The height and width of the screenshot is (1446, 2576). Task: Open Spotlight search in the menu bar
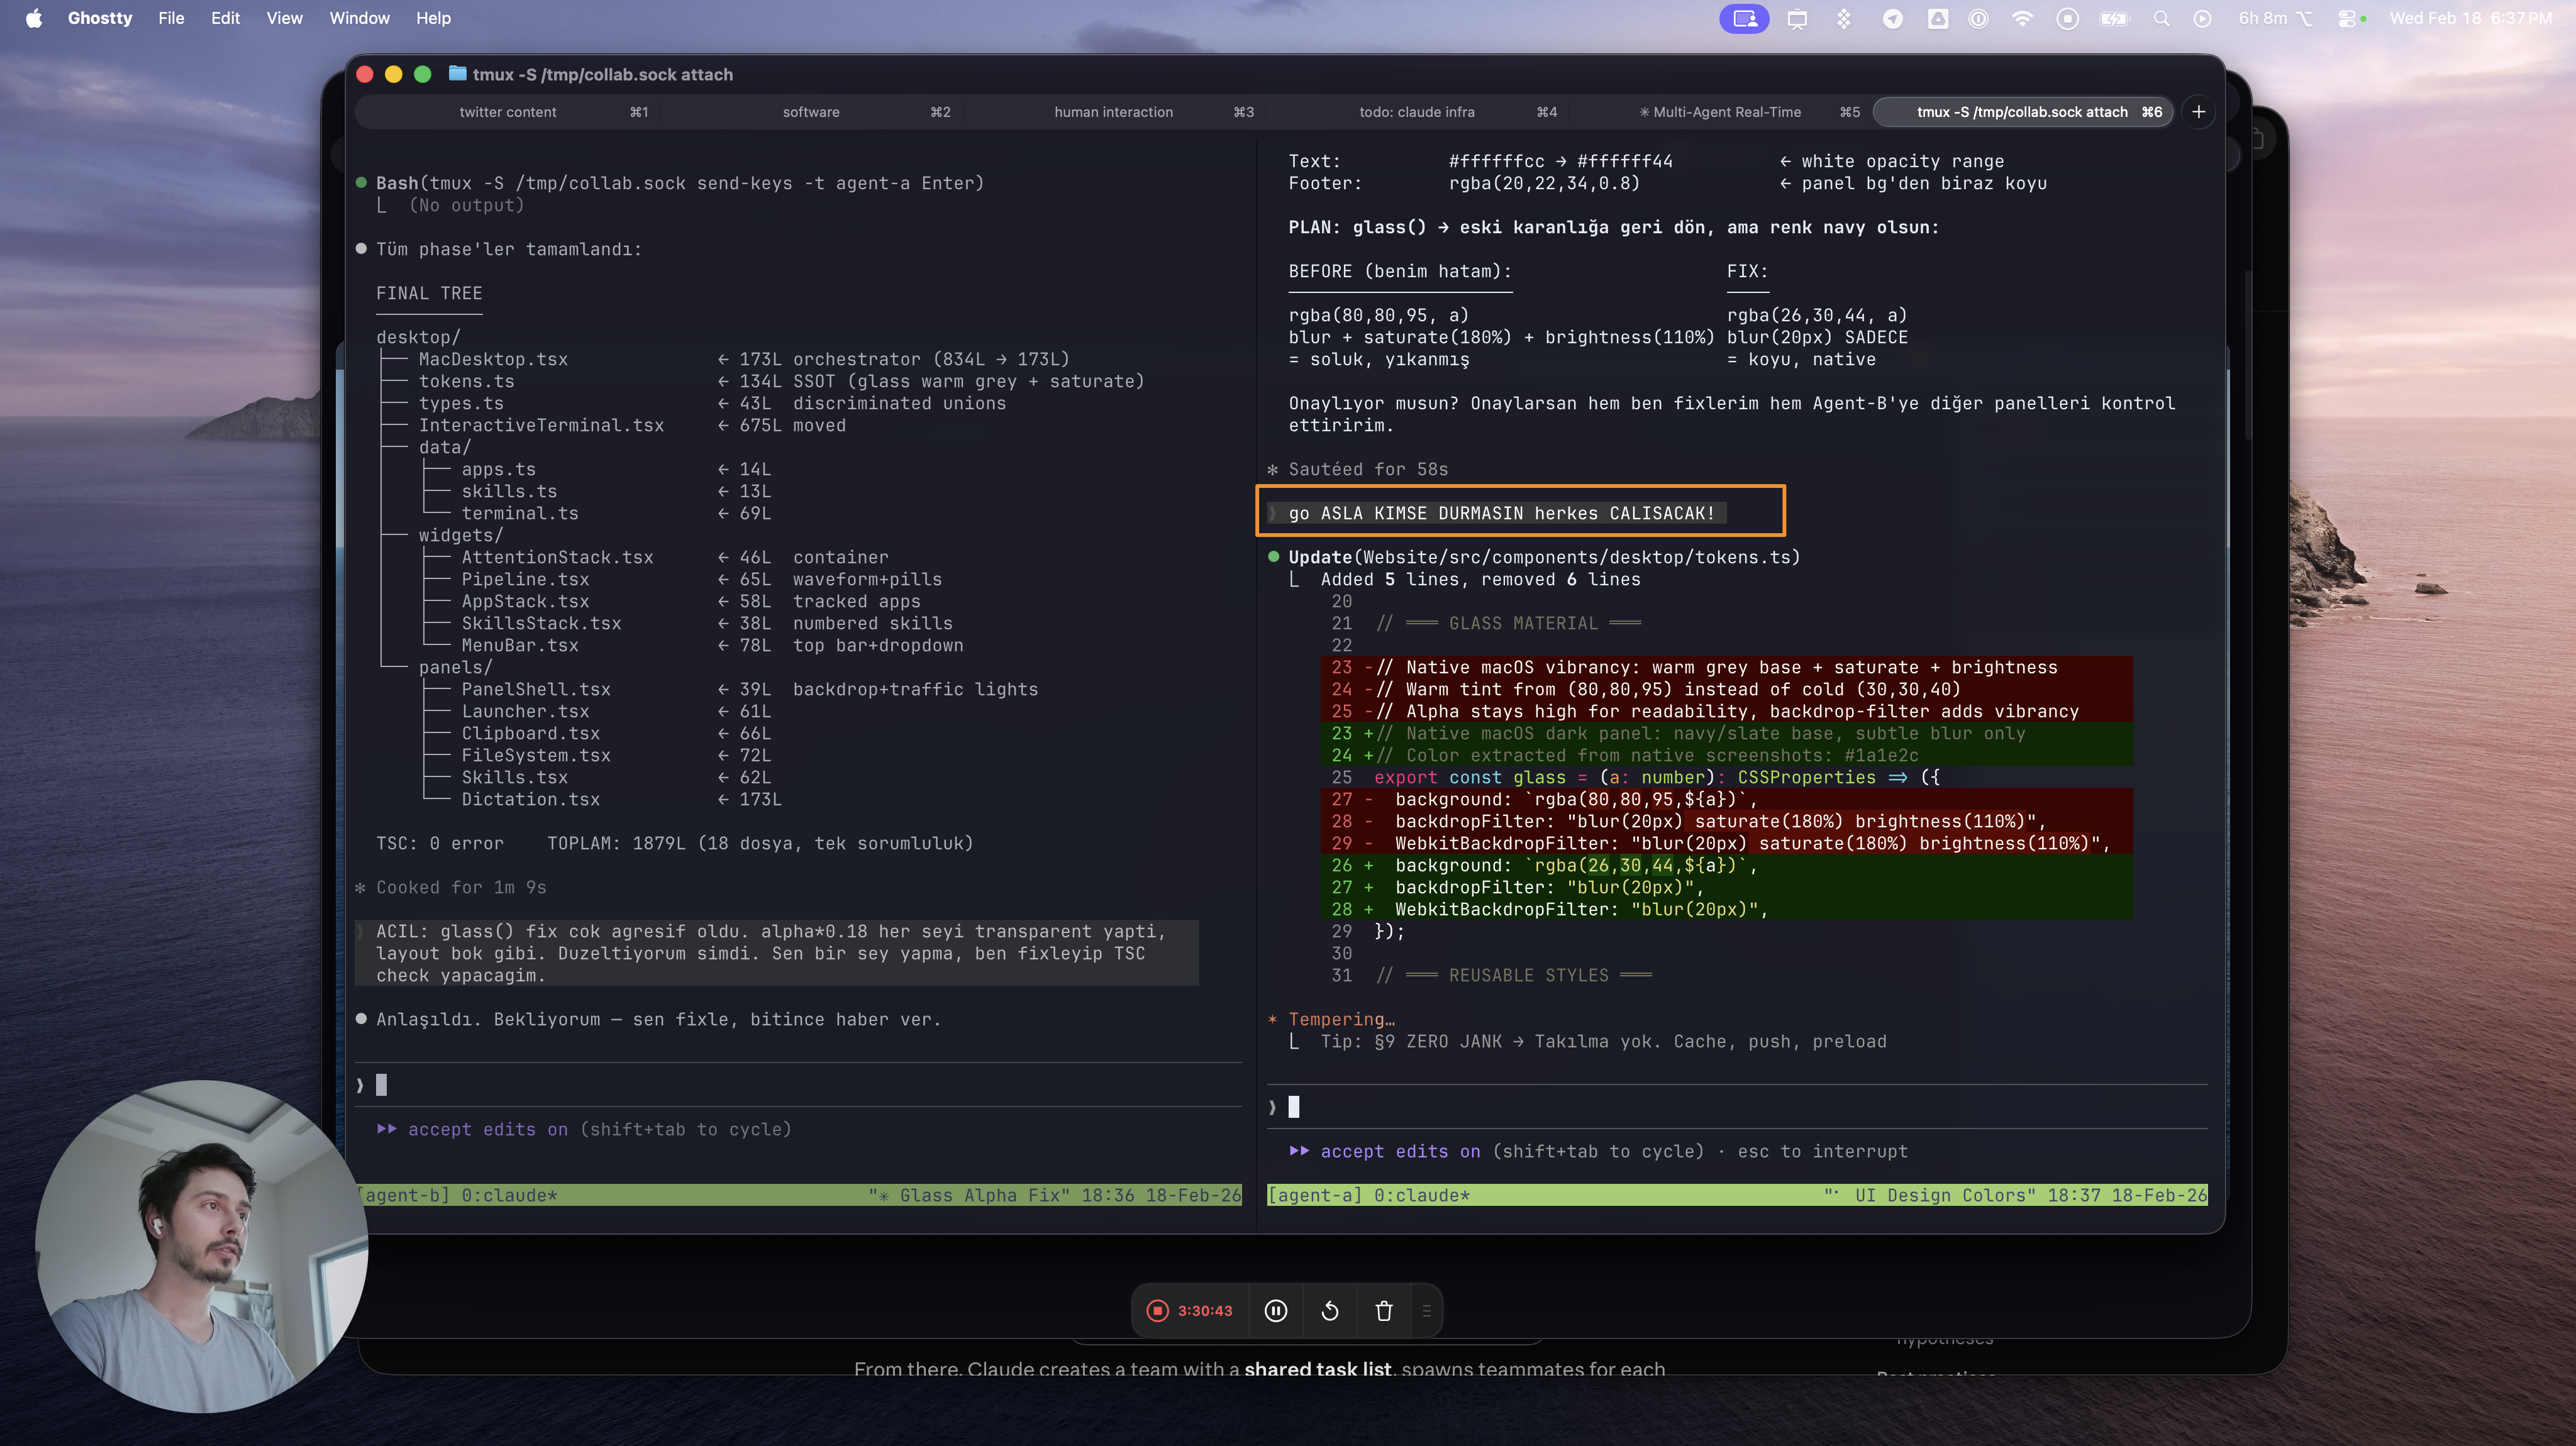coord(2161,18)
